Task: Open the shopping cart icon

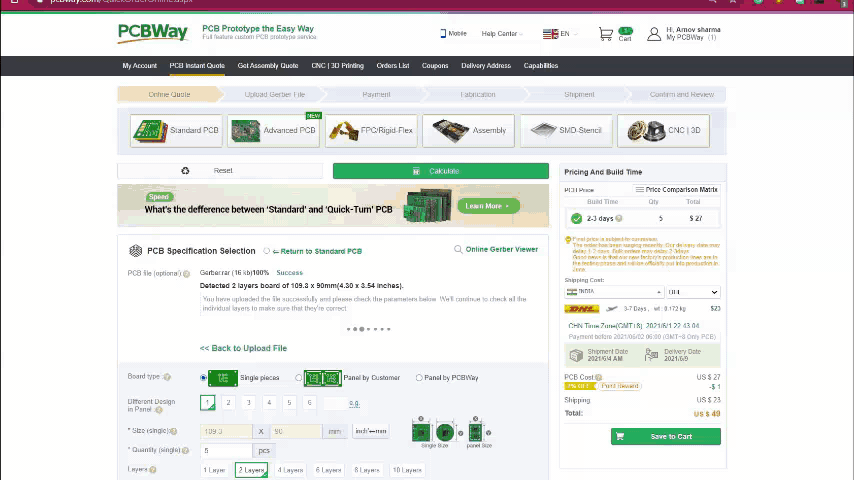Action: 606,34
